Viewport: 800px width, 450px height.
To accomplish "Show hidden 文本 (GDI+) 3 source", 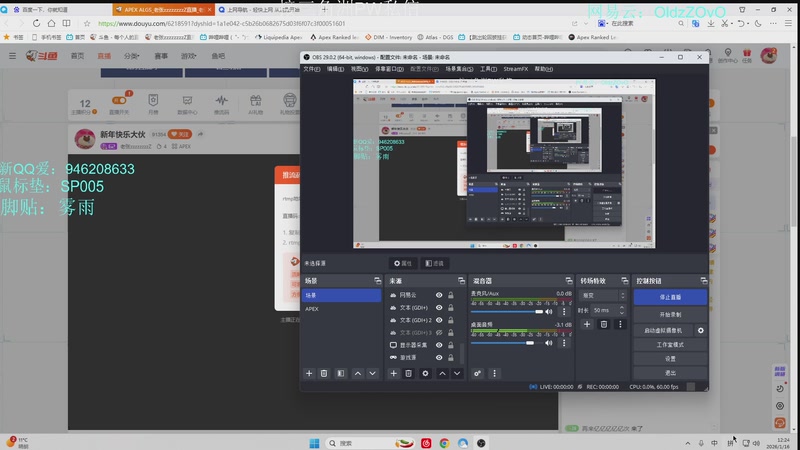I will (x=439, y=333).
